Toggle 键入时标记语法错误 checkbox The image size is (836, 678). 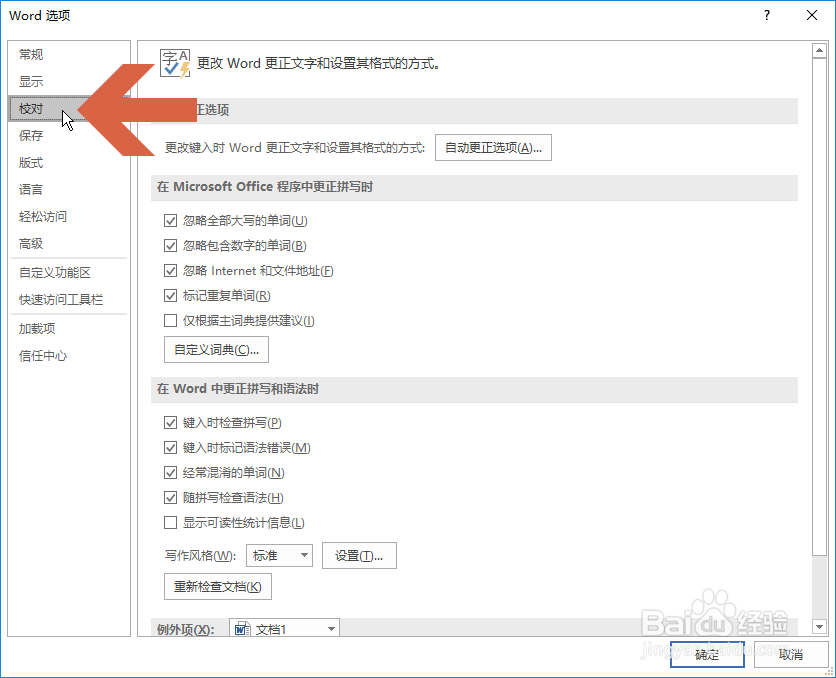171,448
